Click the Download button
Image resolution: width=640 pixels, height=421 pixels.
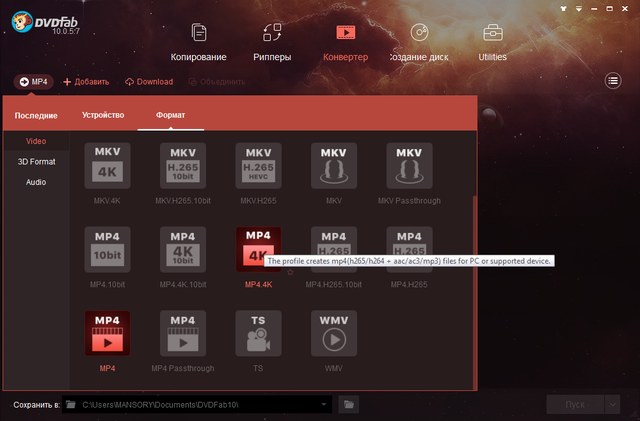149,82
